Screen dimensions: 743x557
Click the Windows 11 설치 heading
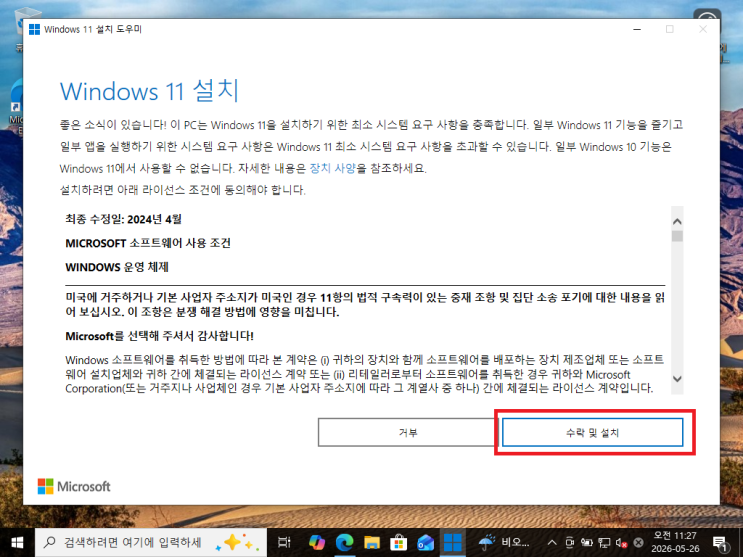(149, 91)
